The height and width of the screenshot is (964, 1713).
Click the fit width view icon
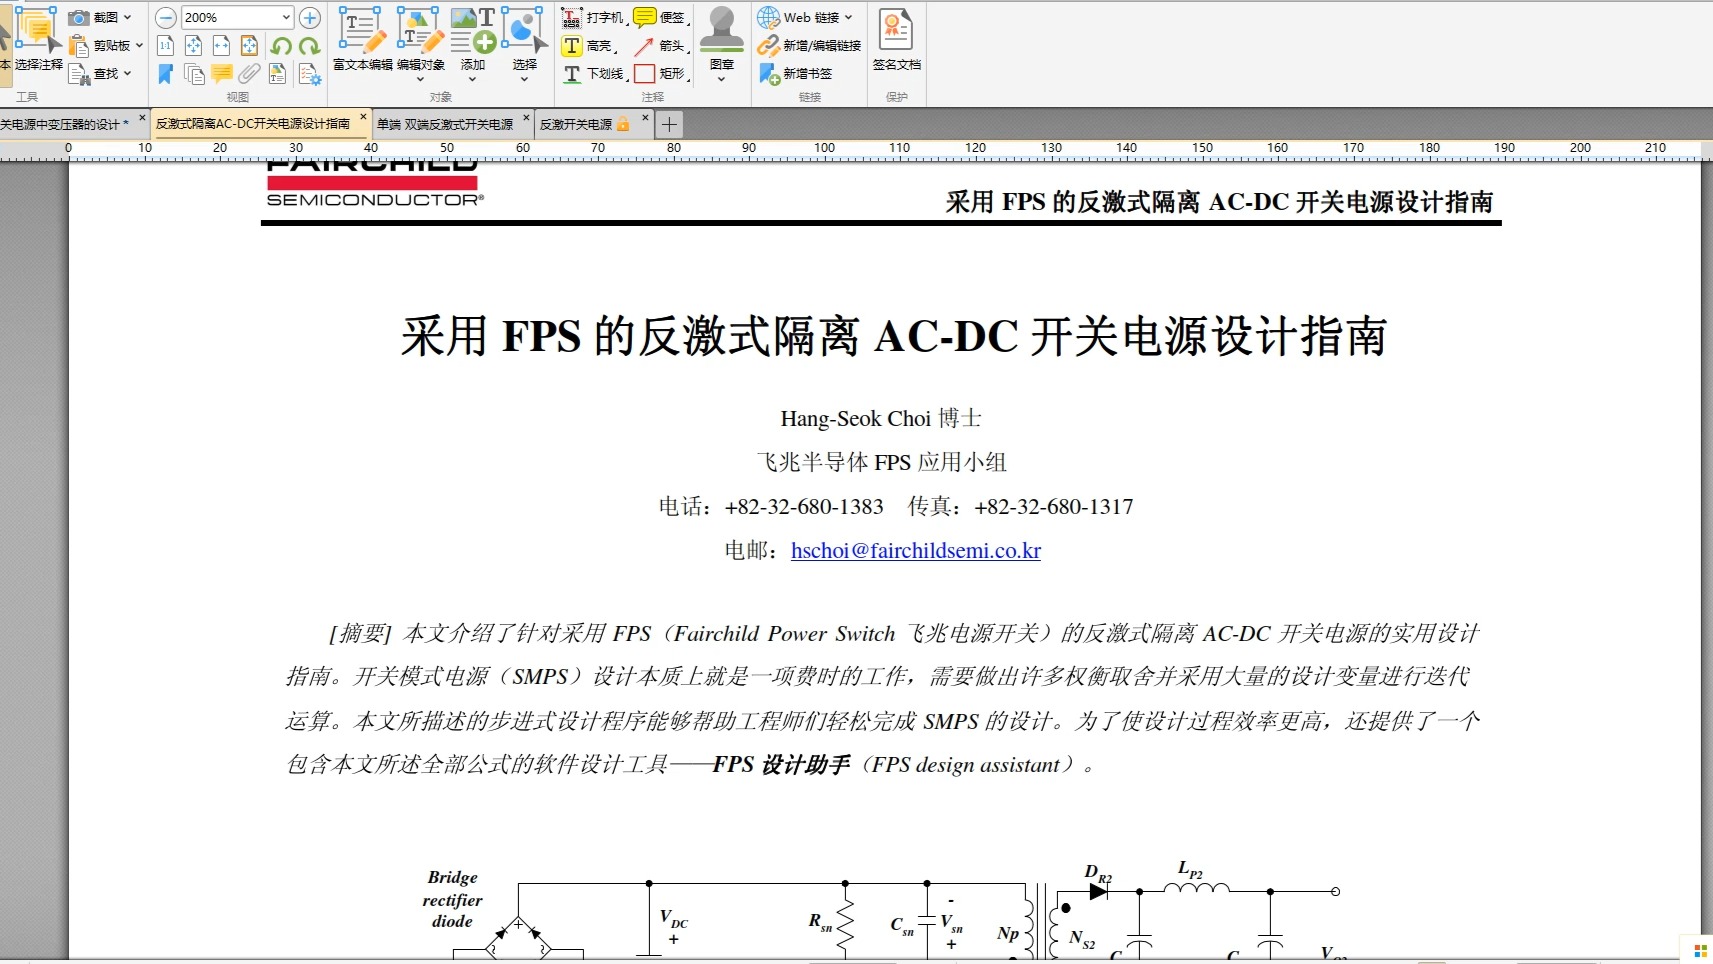tap(221, 45)
